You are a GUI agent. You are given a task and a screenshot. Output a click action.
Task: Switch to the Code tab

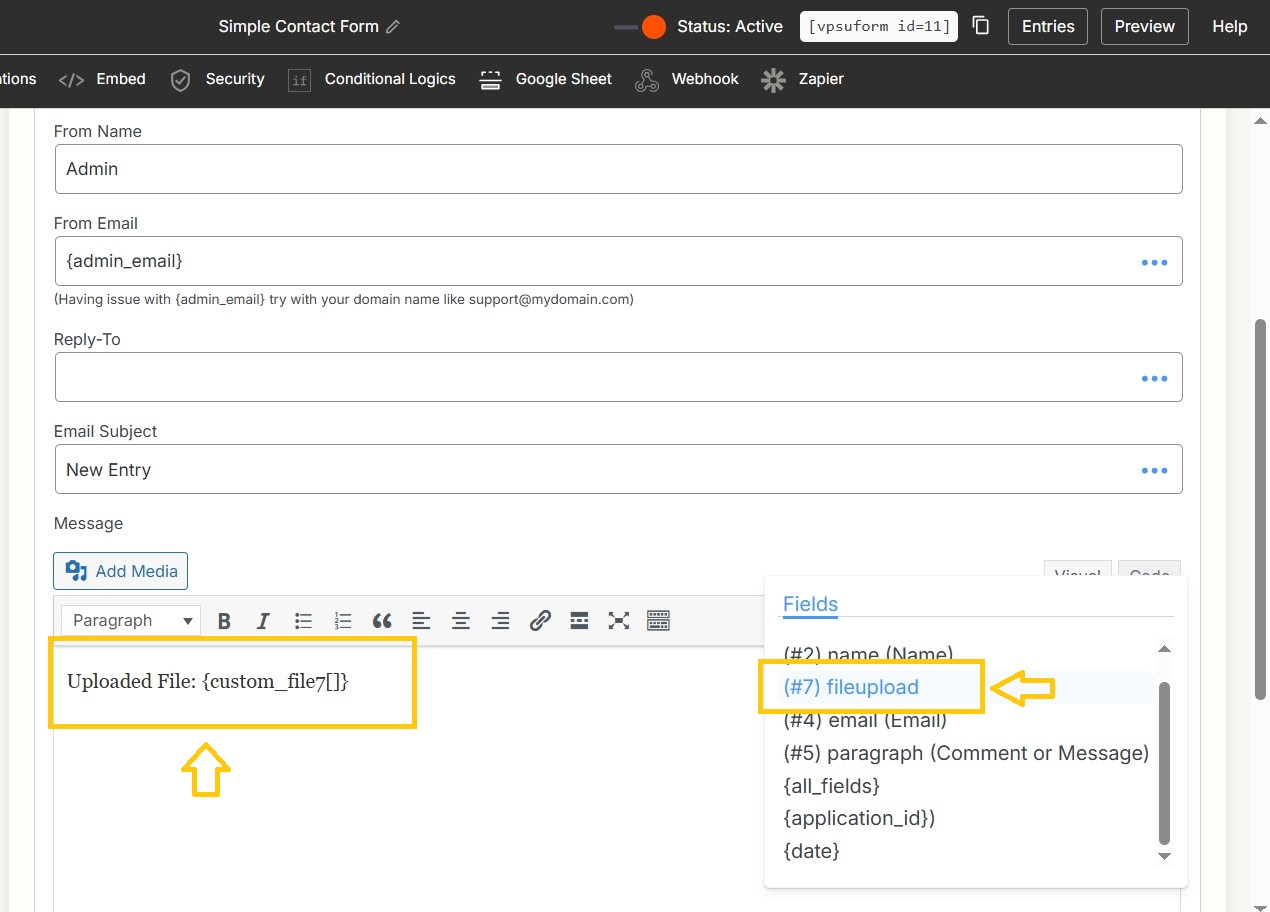click(1149, 572)
